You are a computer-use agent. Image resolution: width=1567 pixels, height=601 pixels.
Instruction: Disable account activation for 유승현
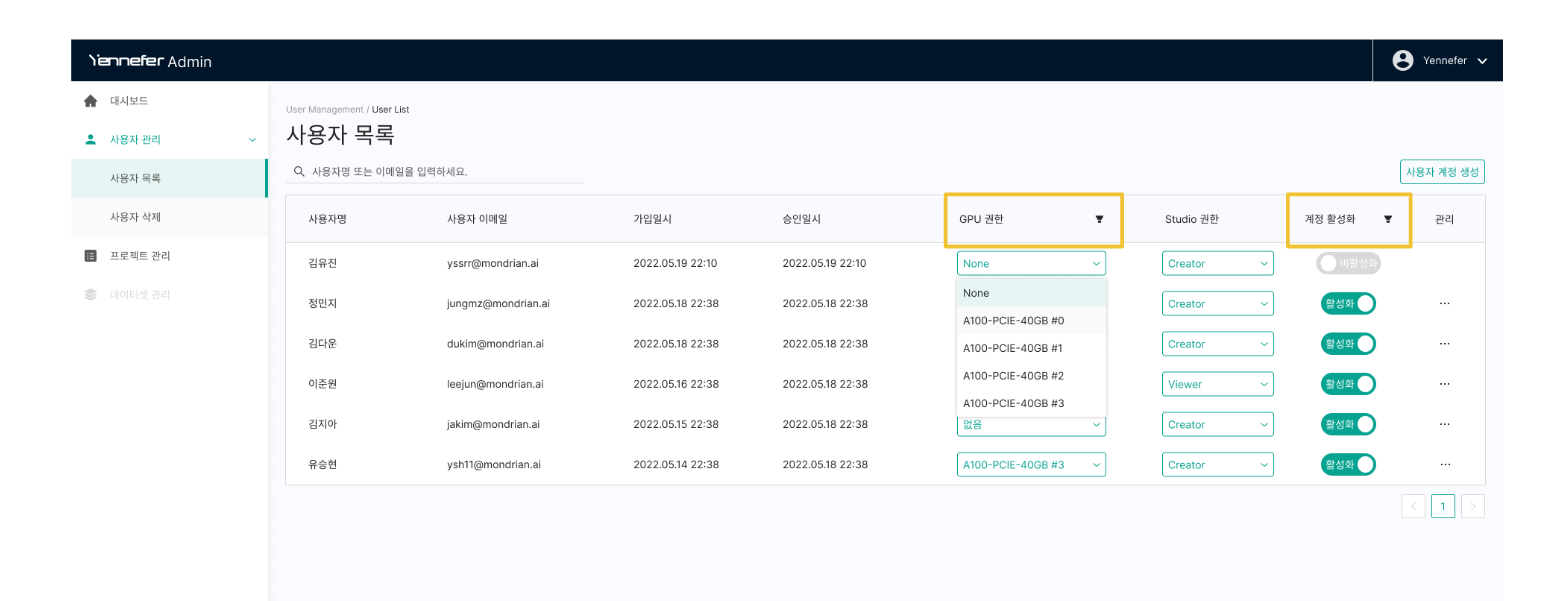1347,465
